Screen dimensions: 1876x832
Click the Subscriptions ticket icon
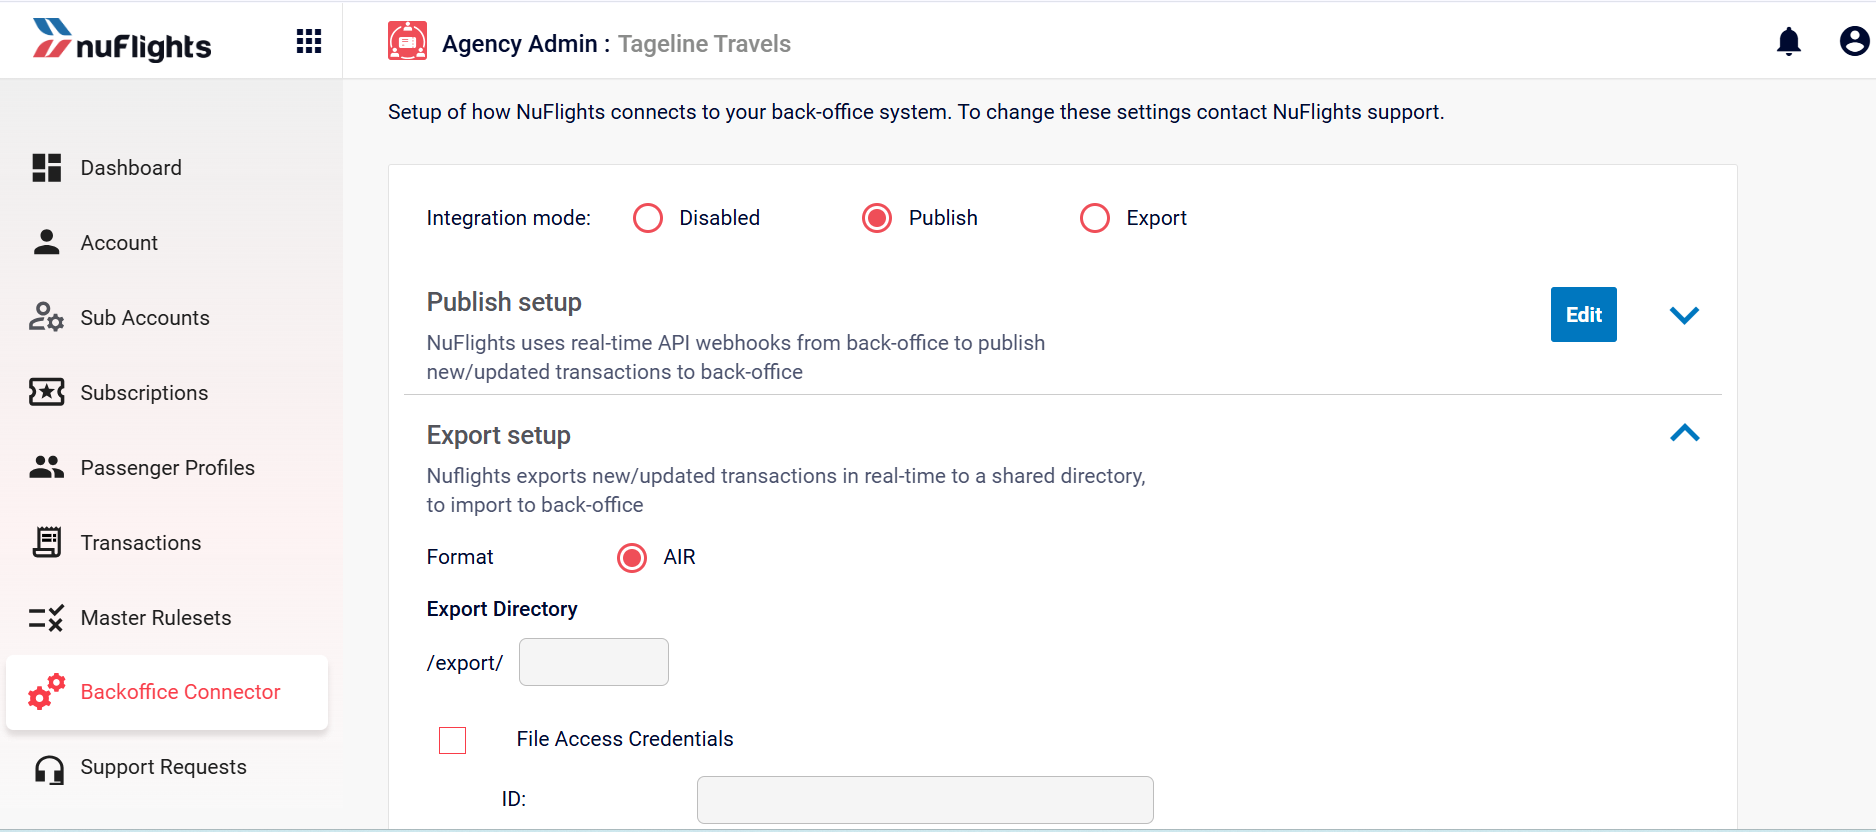[x=47, y=392]
